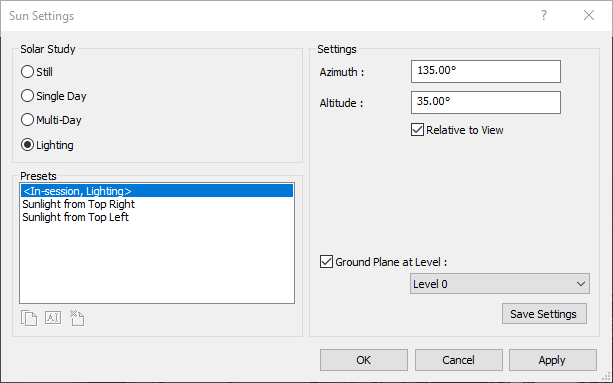
Task: Select the Still solar study option
Action: [37, 72]
